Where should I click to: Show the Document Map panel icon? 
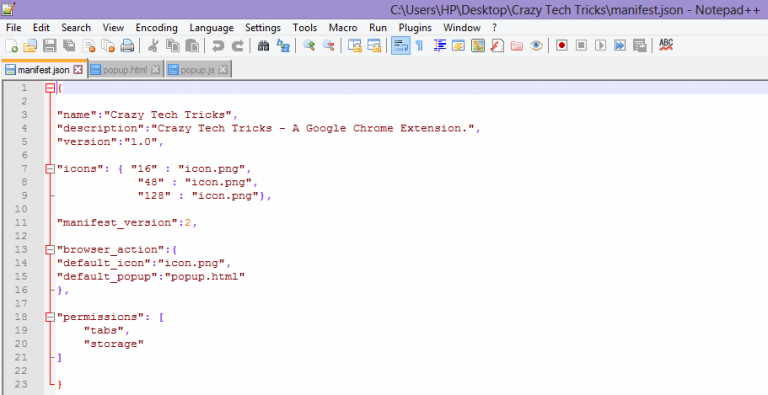coord(478,46)
